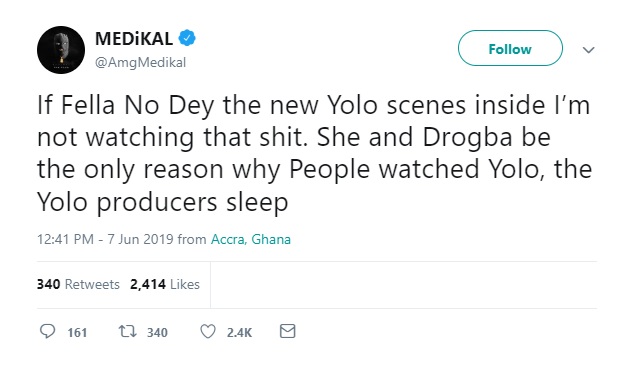Viewport: 633px width, 368px height.
Task: View the list of 2,414 Likes
Action: pyautogui.click(x=165, y=284)
